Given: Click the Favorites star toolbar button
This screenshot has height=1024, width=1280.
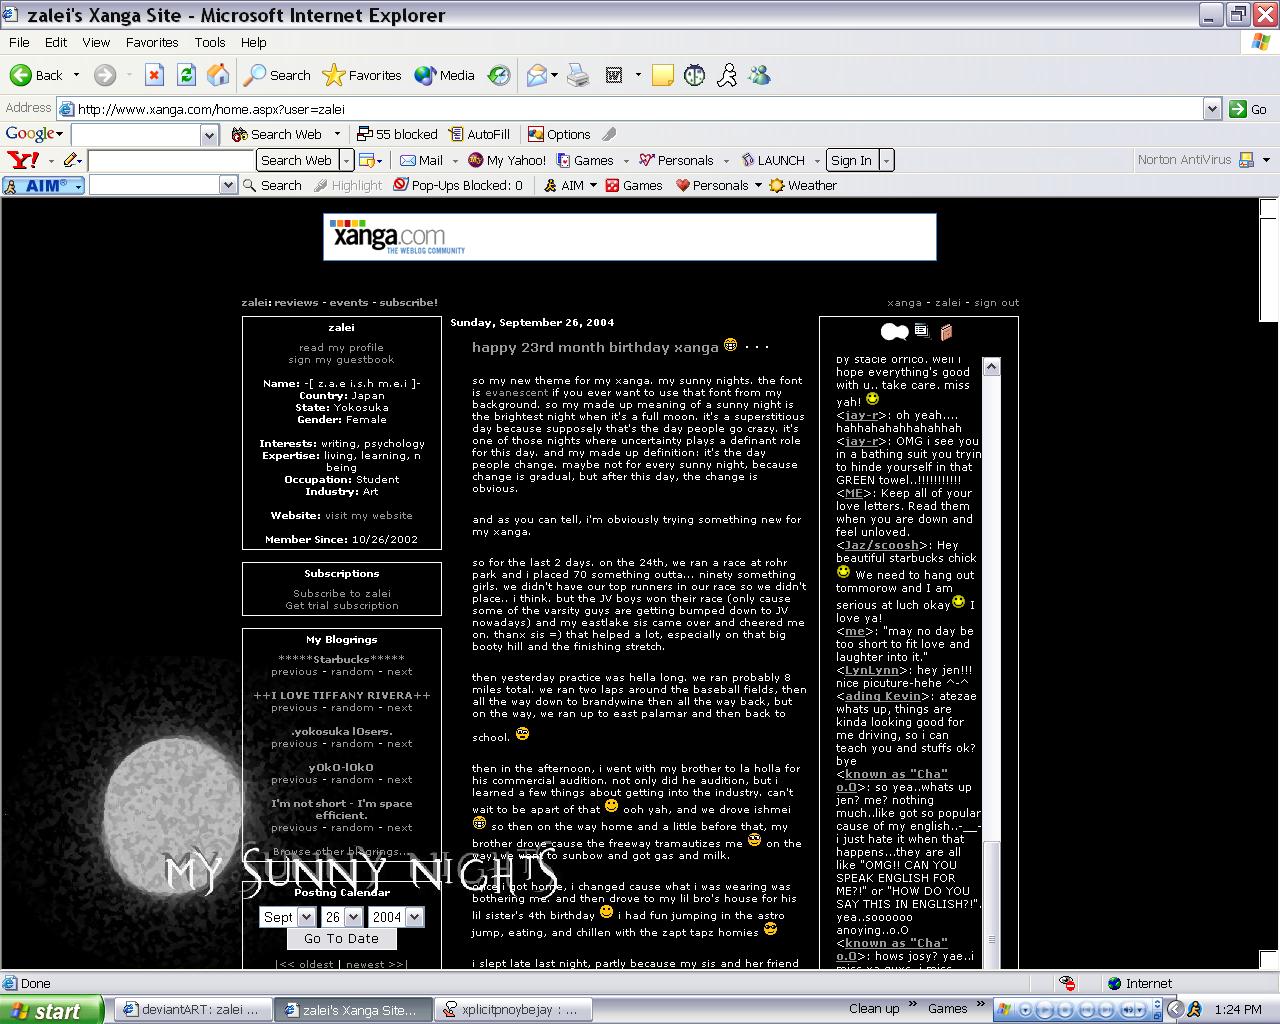Looking at the screenshot, I should (362, 75).
